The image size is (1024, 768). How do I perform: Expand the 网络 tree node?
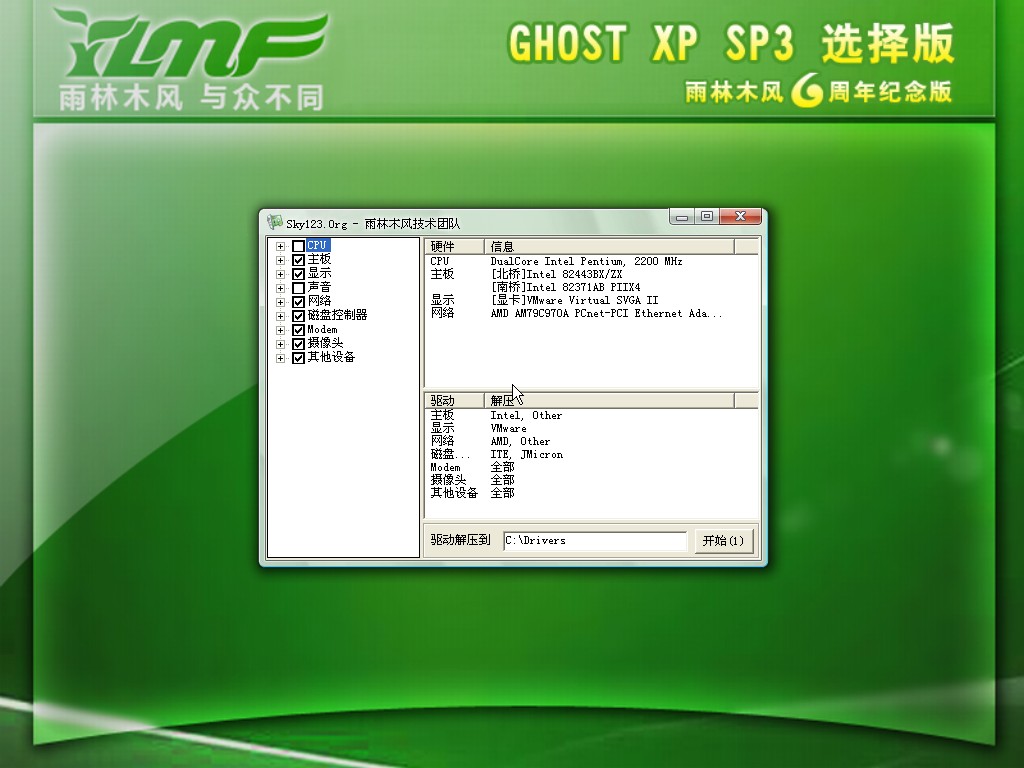(x=280, y=302)
